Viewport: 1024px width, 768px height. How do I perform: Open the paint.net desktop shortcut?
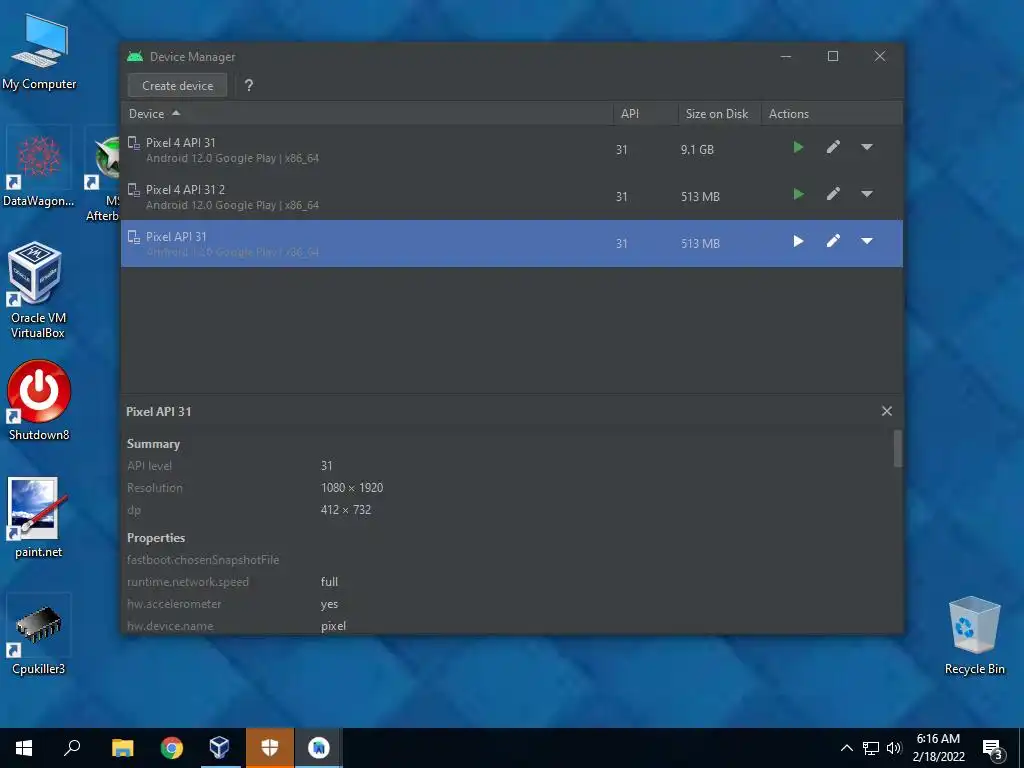coord(38,518)
